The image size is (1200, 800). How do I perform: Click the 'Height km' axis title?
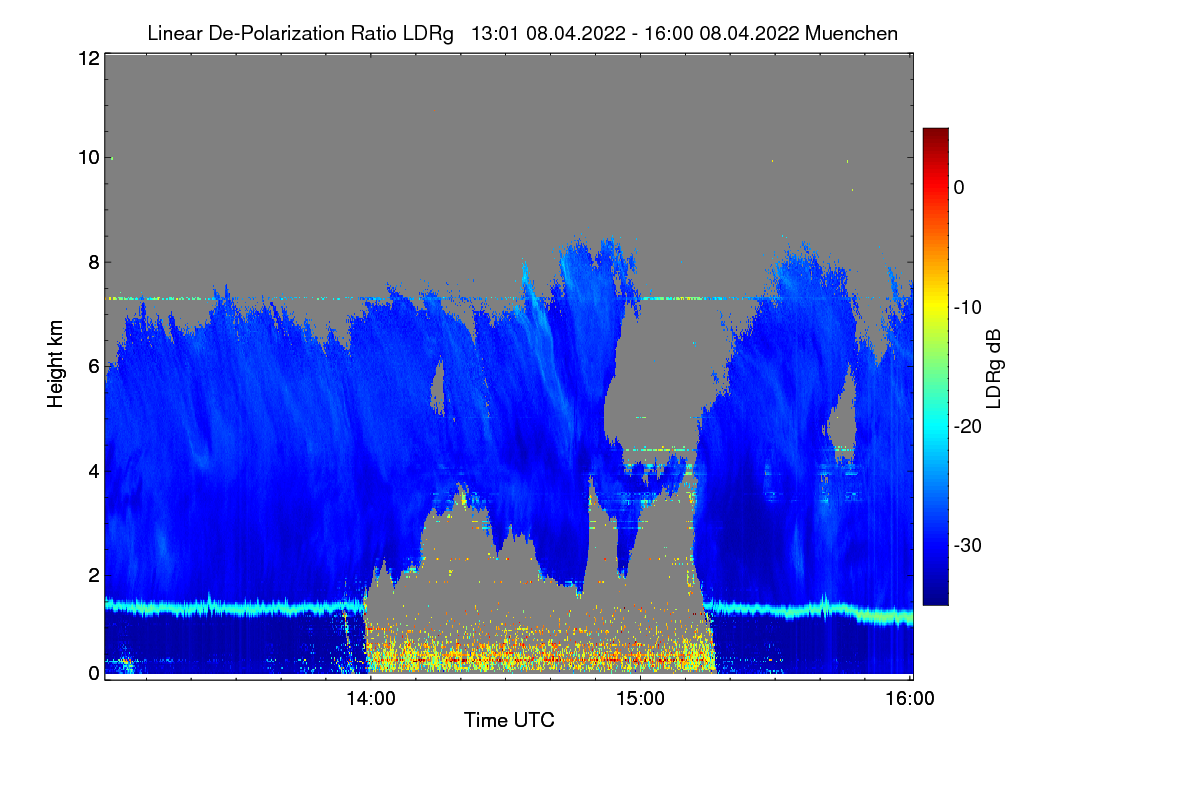(x=56, y=365)
